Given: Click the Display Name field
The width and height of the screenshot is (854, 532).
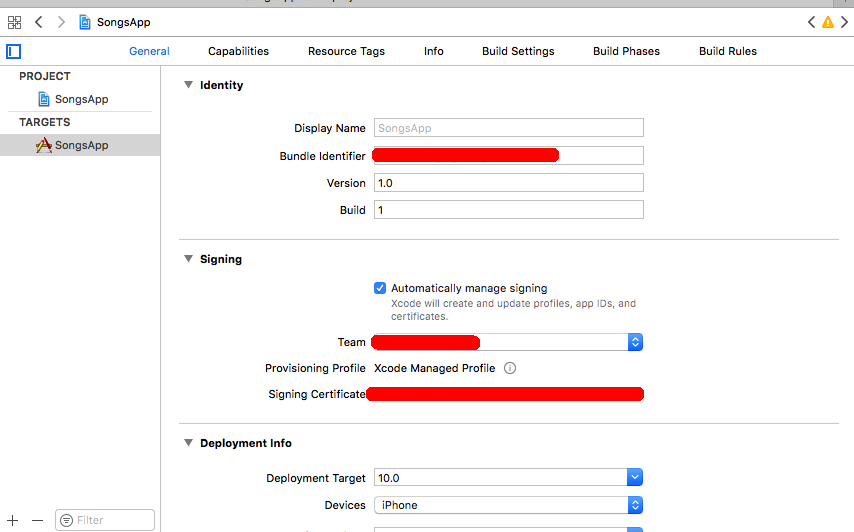Looking at the screenshot, I should 509,128.
